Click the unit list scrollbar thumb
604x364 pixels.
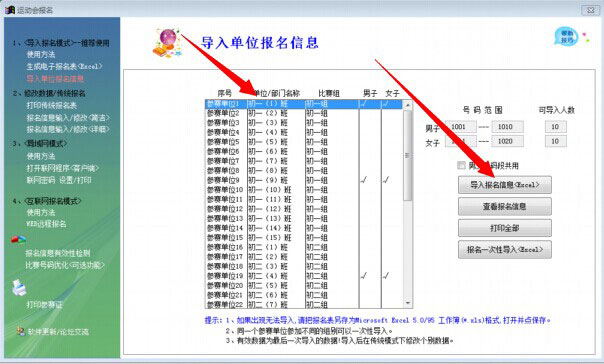click(x=408, y=155)
